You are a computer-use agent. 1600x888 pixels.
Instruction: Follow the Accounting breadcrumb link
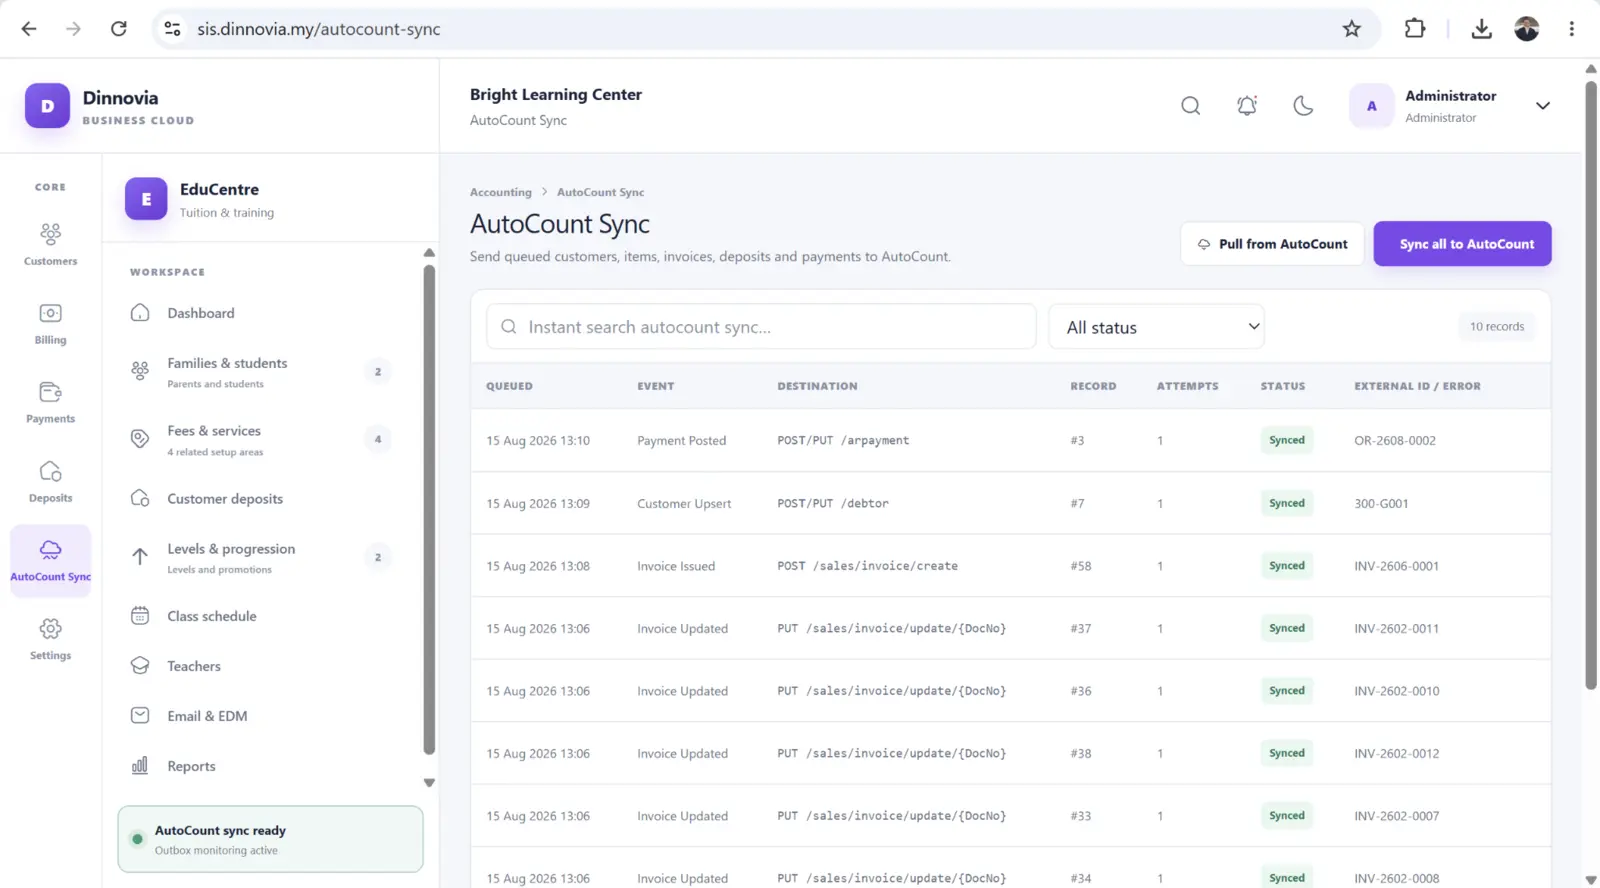point(501,192)
